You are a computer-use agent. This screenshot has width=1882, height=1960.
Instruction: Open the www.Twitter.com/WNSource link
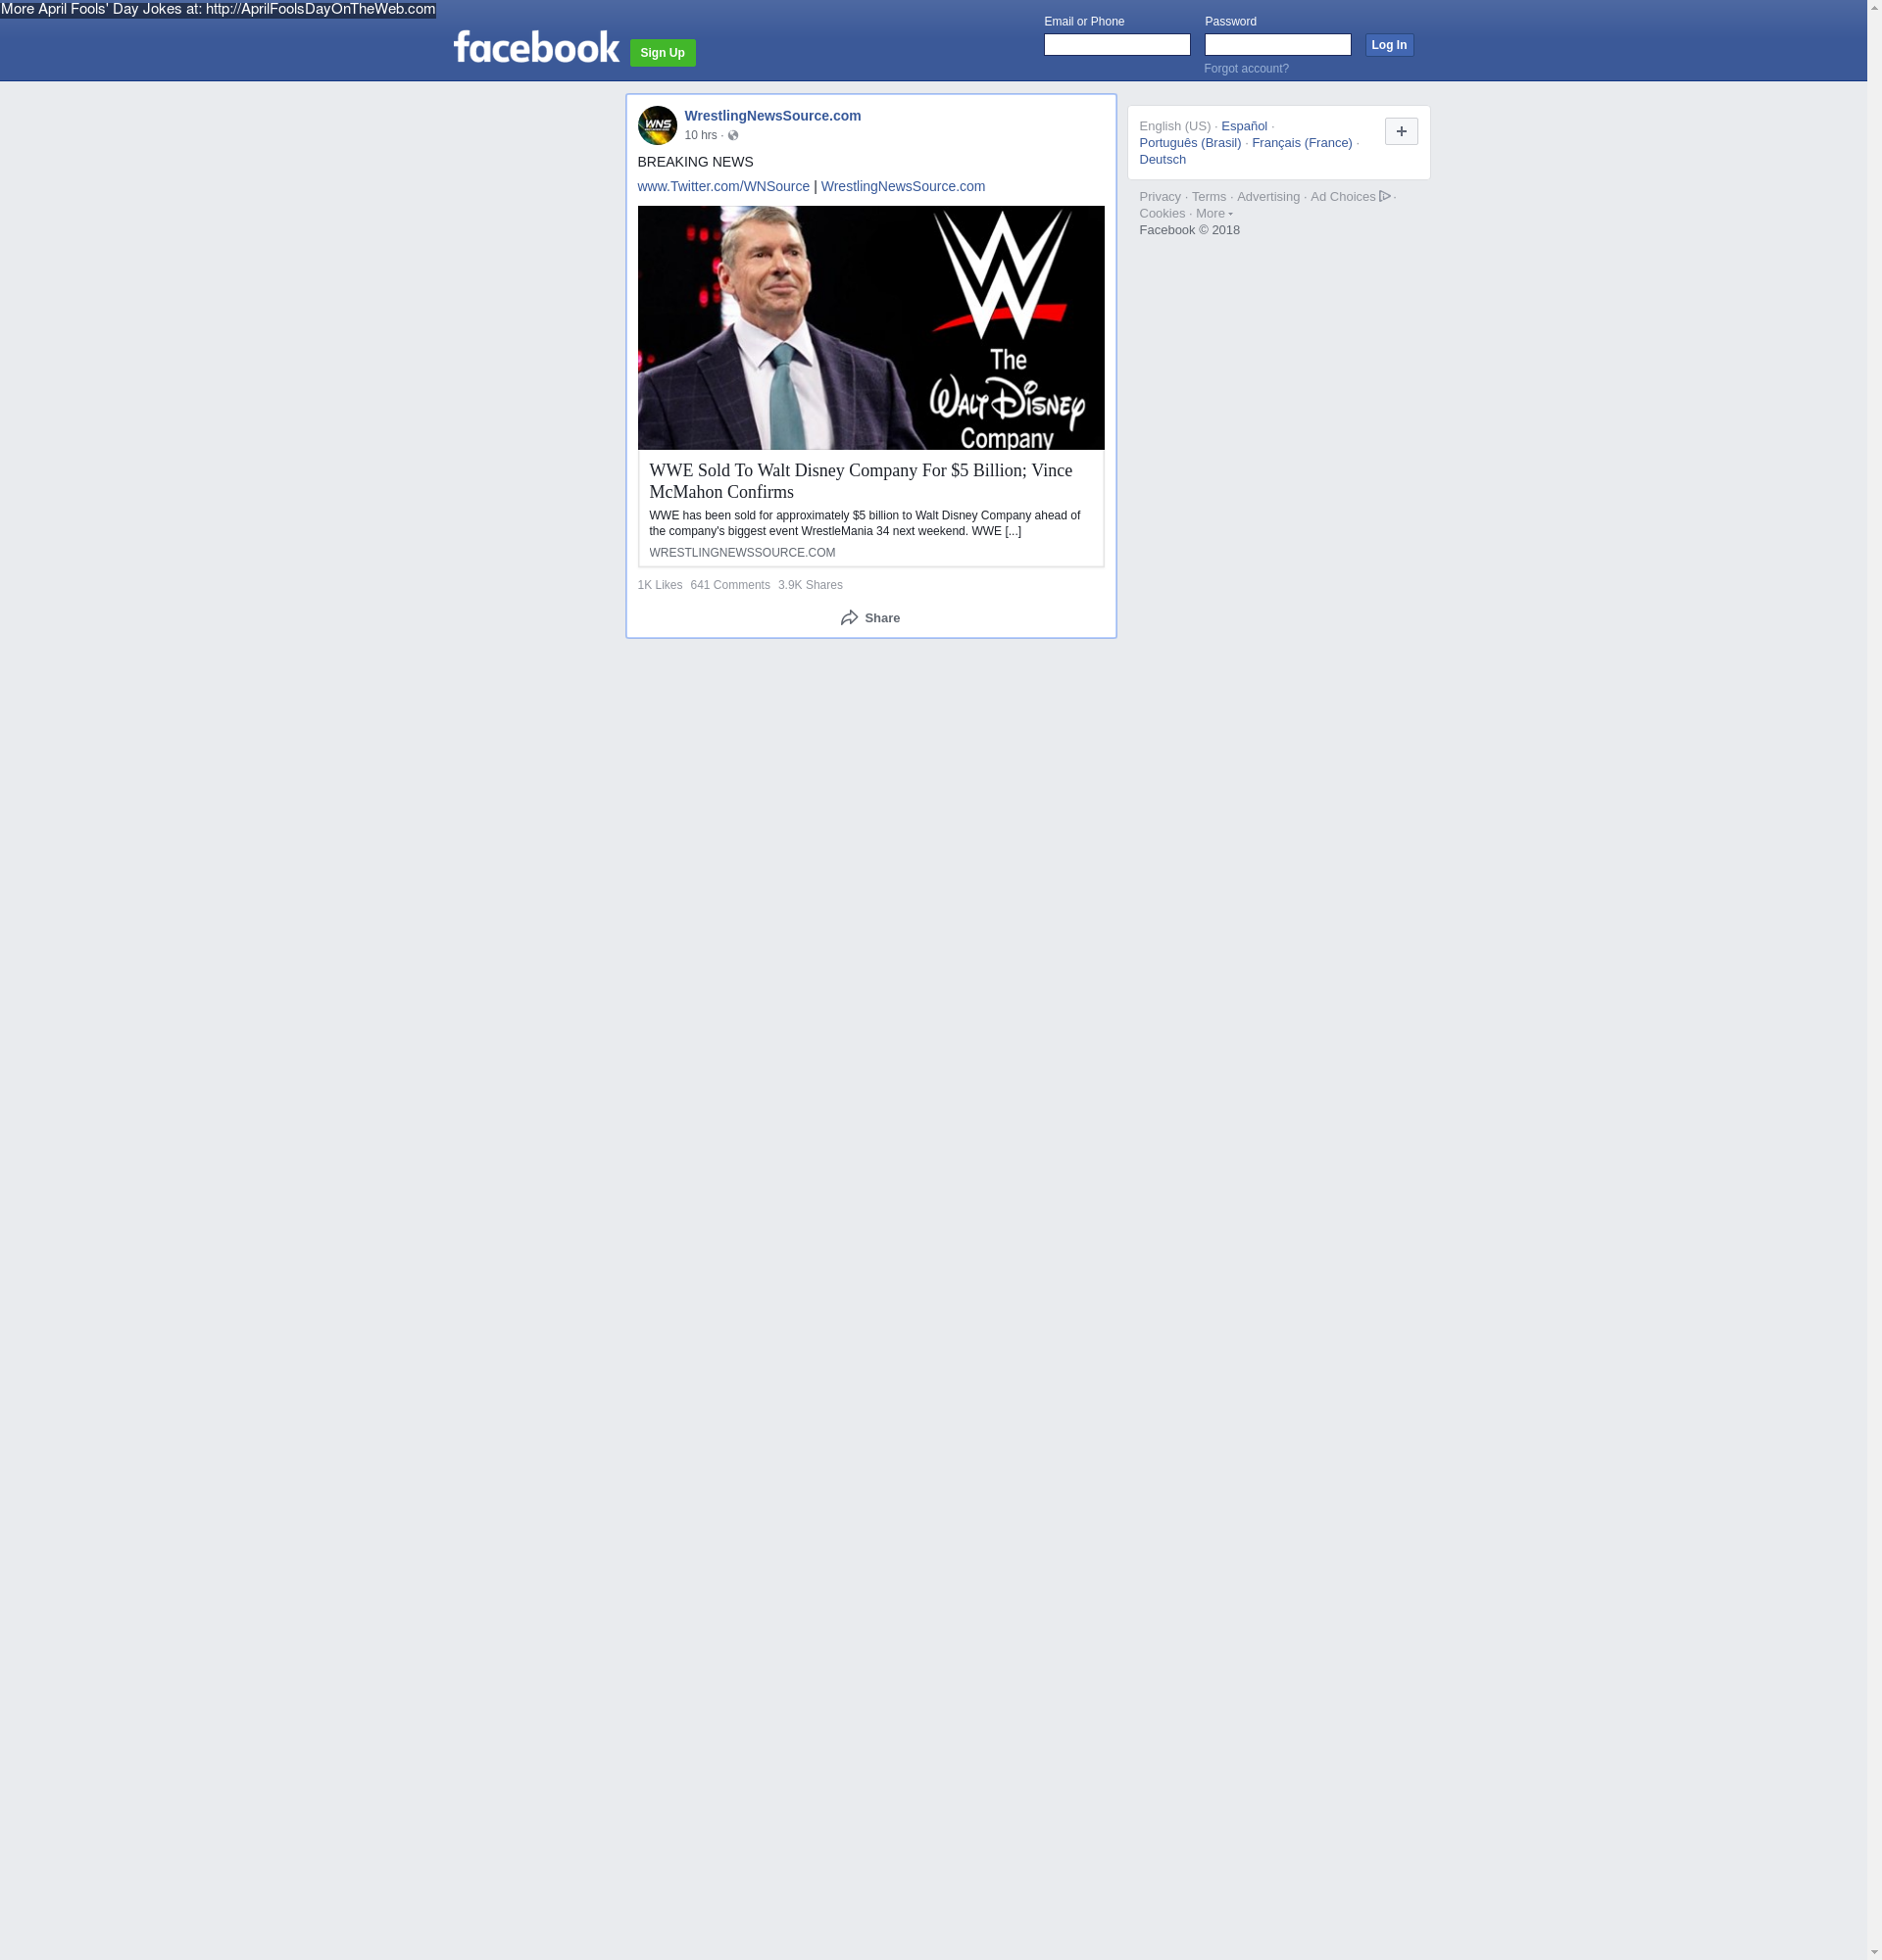coord(723,186)
